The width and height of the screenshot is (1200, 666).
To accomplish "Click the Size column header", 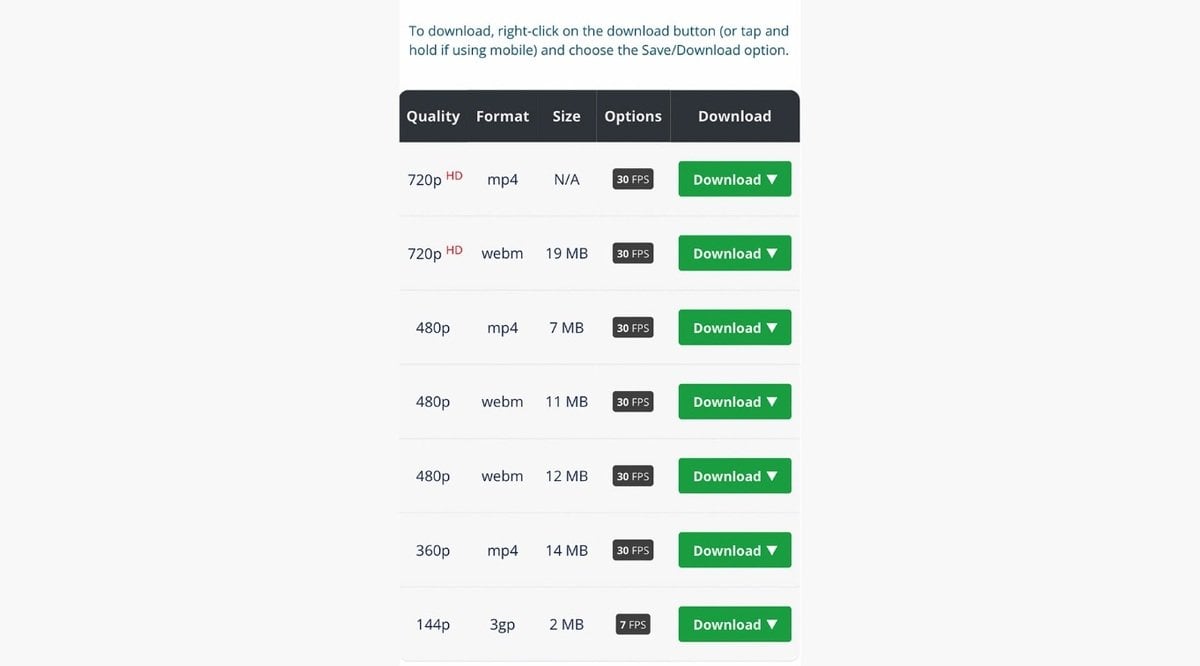I will pyautogui.click(x=566, y=116).
